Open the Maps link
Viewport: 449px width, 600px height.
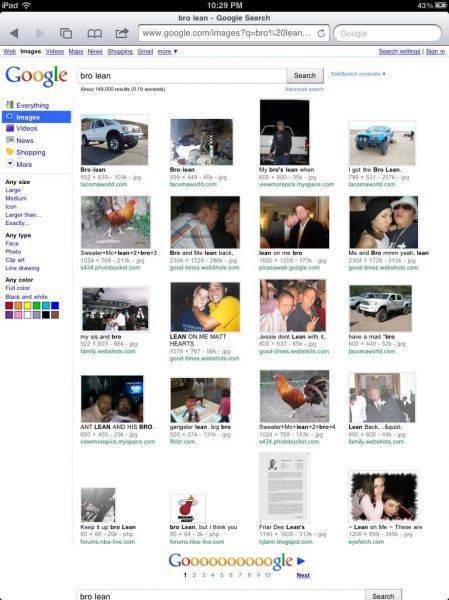(x=76, y=52)
